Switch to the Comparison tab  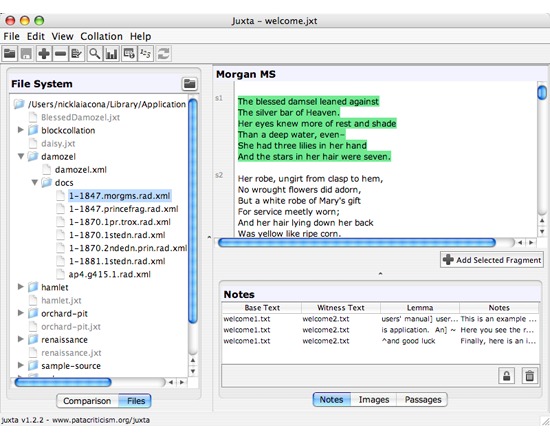tap(87, 401)
